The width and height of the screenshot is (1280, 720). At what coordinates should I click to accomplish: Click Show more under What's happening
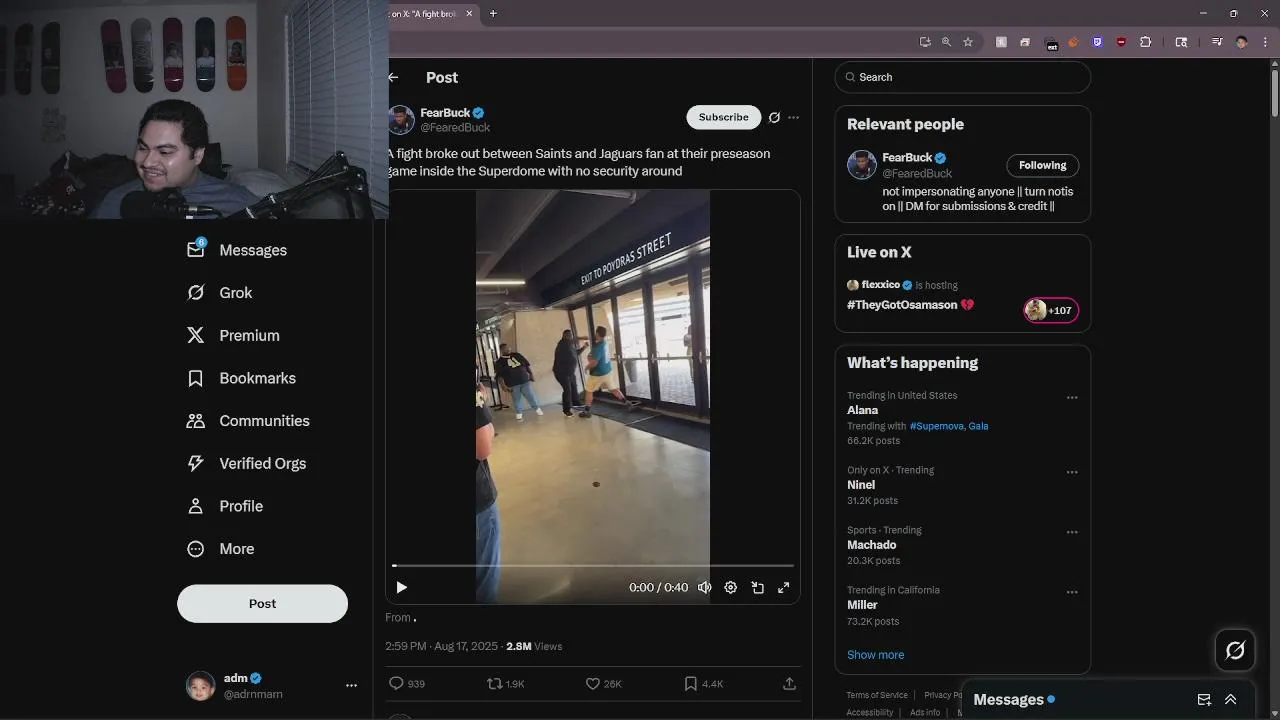(x=875, y=655)
